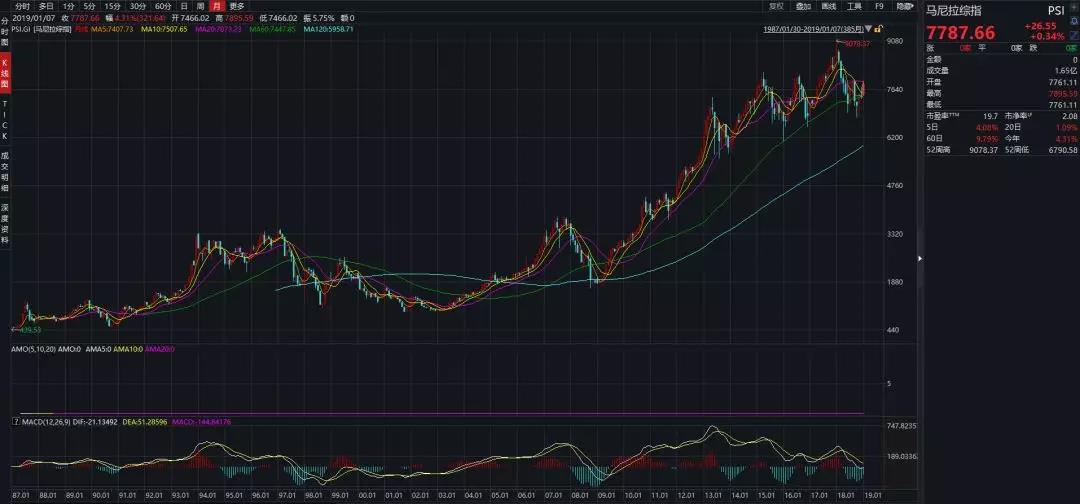The width and height of the screenshot is (1080, 504).
Task: Open the 分时图 sidebar tab
Action: tap(4, 32)
